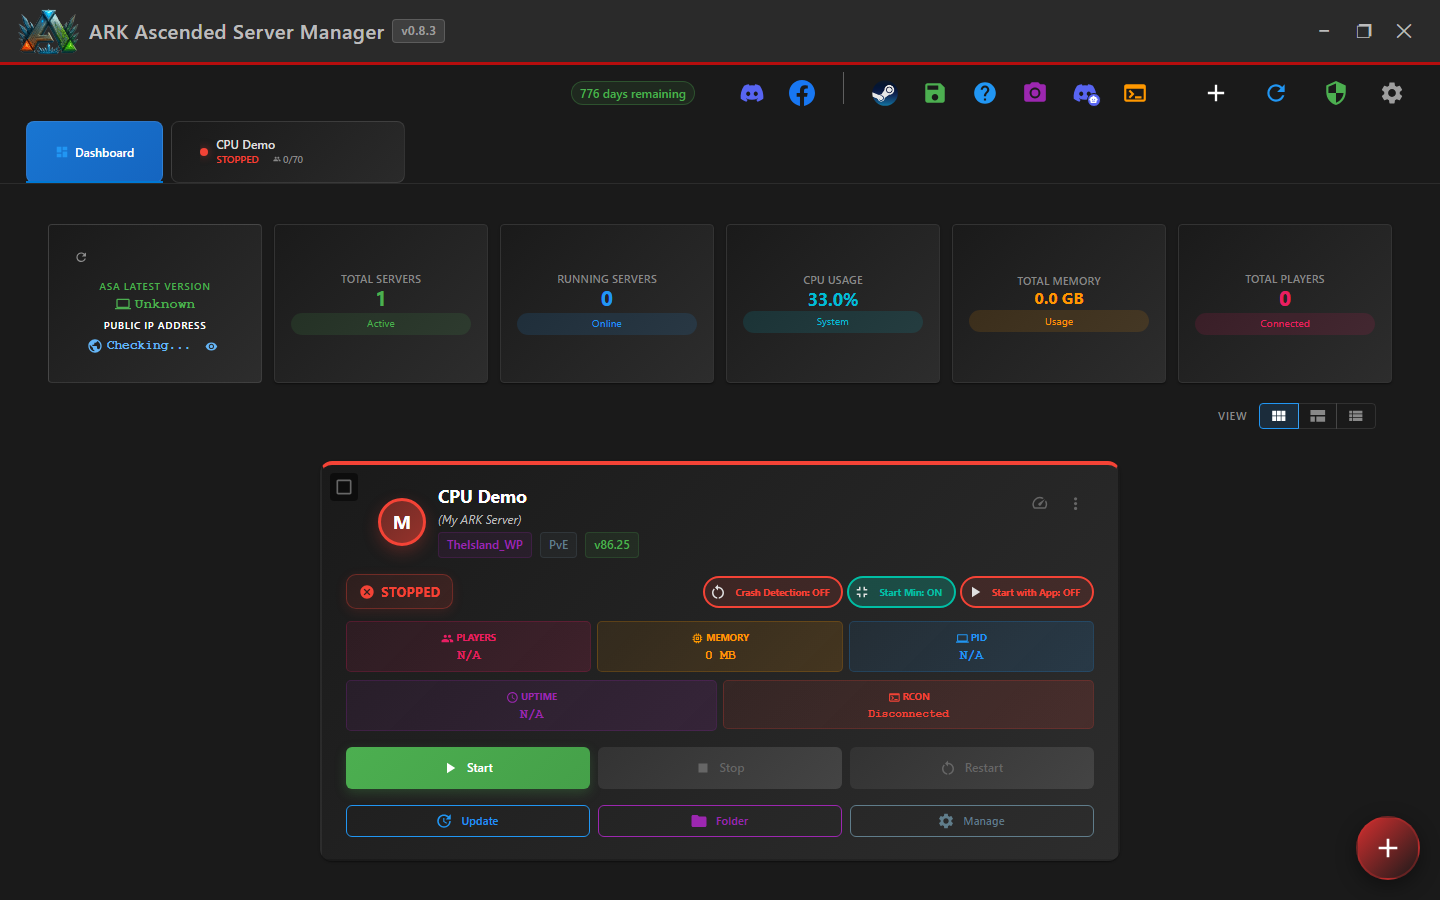Click the red M server avatar
Viewport: 1440px width, 900px height.
[402, 522]
